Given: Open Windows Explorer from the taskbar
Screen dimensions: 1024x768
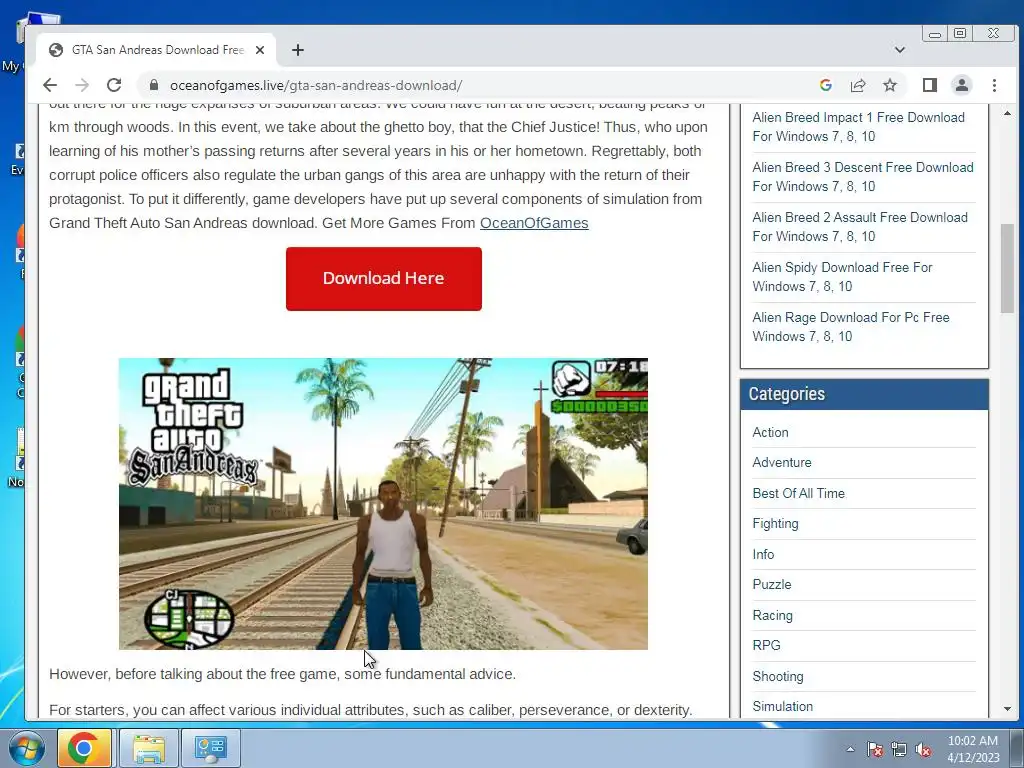Looking at the screenshot, I should click(x=149, y=748).
